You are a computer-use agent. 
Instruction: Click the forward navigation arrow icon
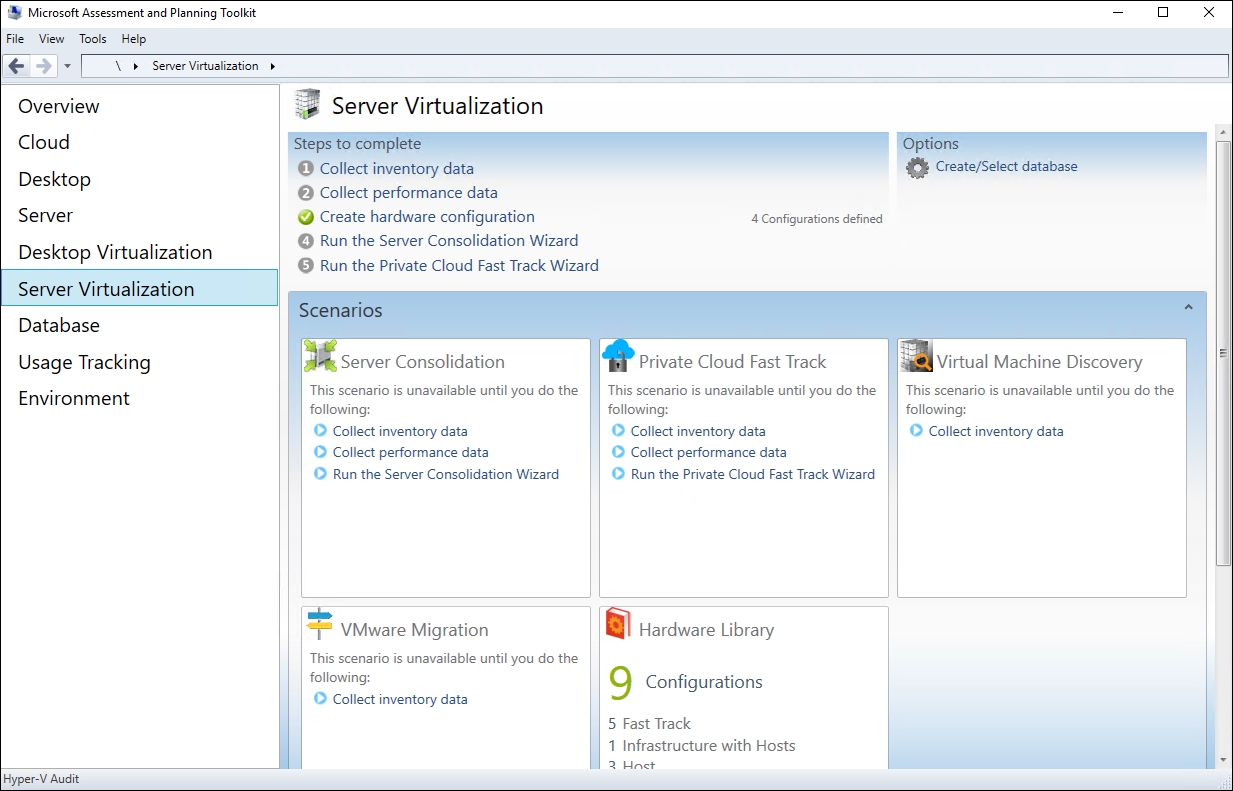coord(43,66)
